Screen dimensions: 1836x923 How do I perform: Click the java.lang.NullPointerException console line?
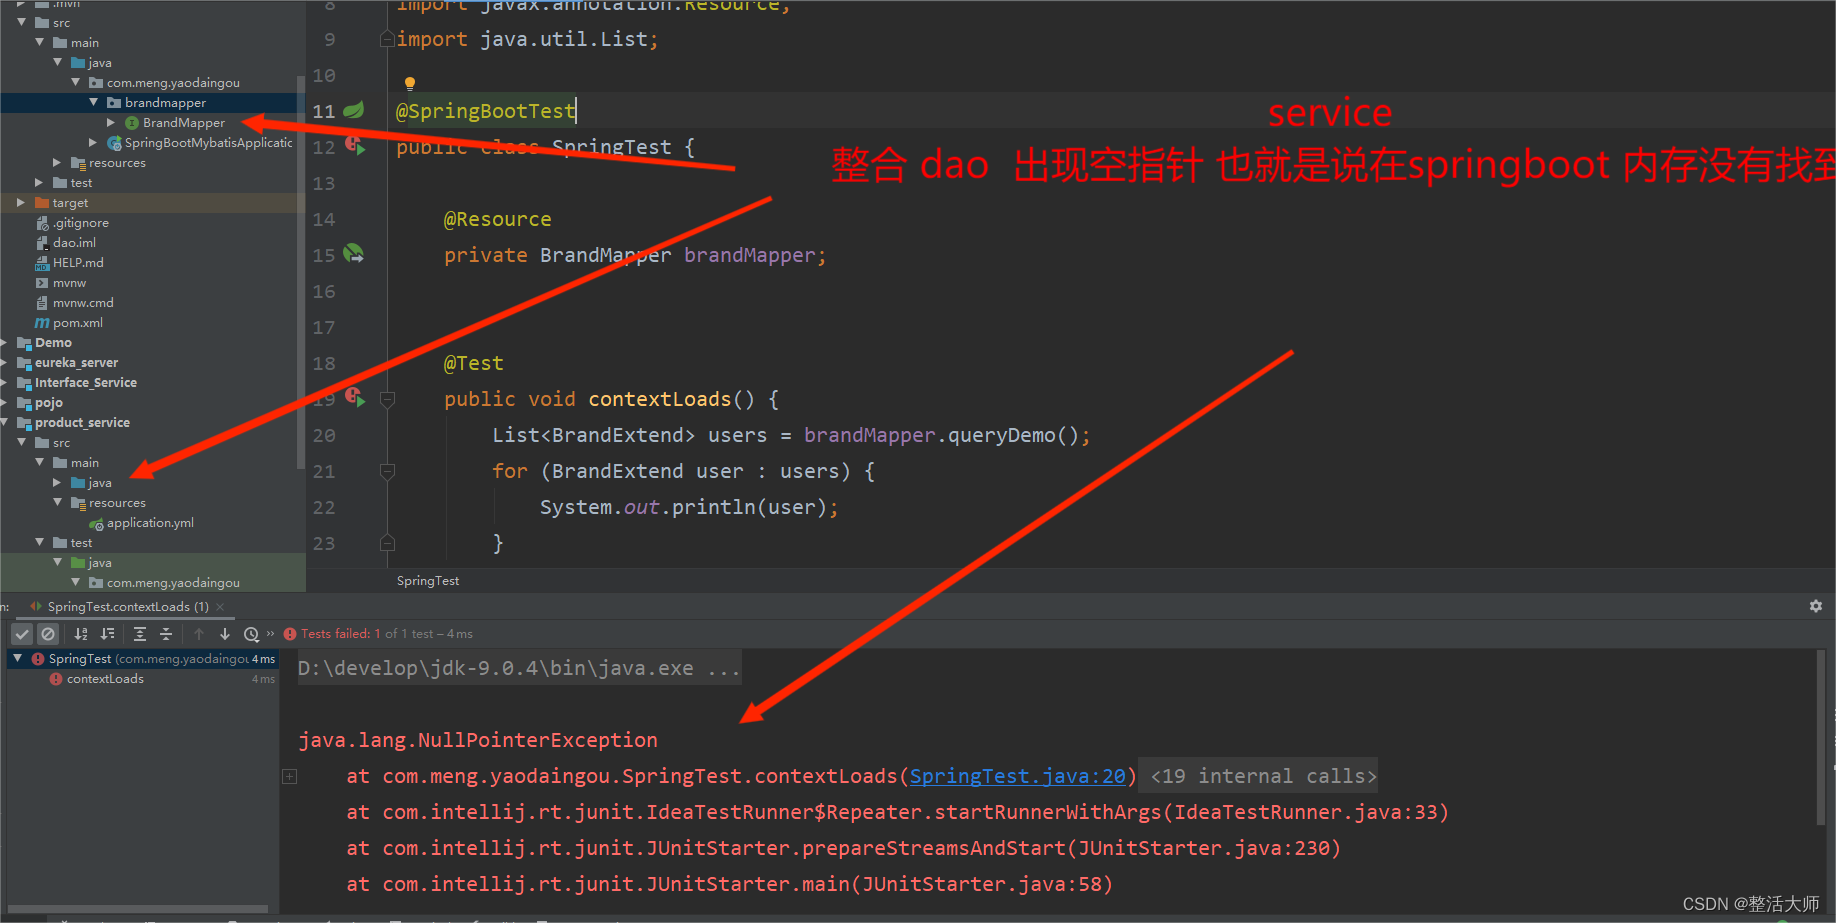[x=478, y=740]
